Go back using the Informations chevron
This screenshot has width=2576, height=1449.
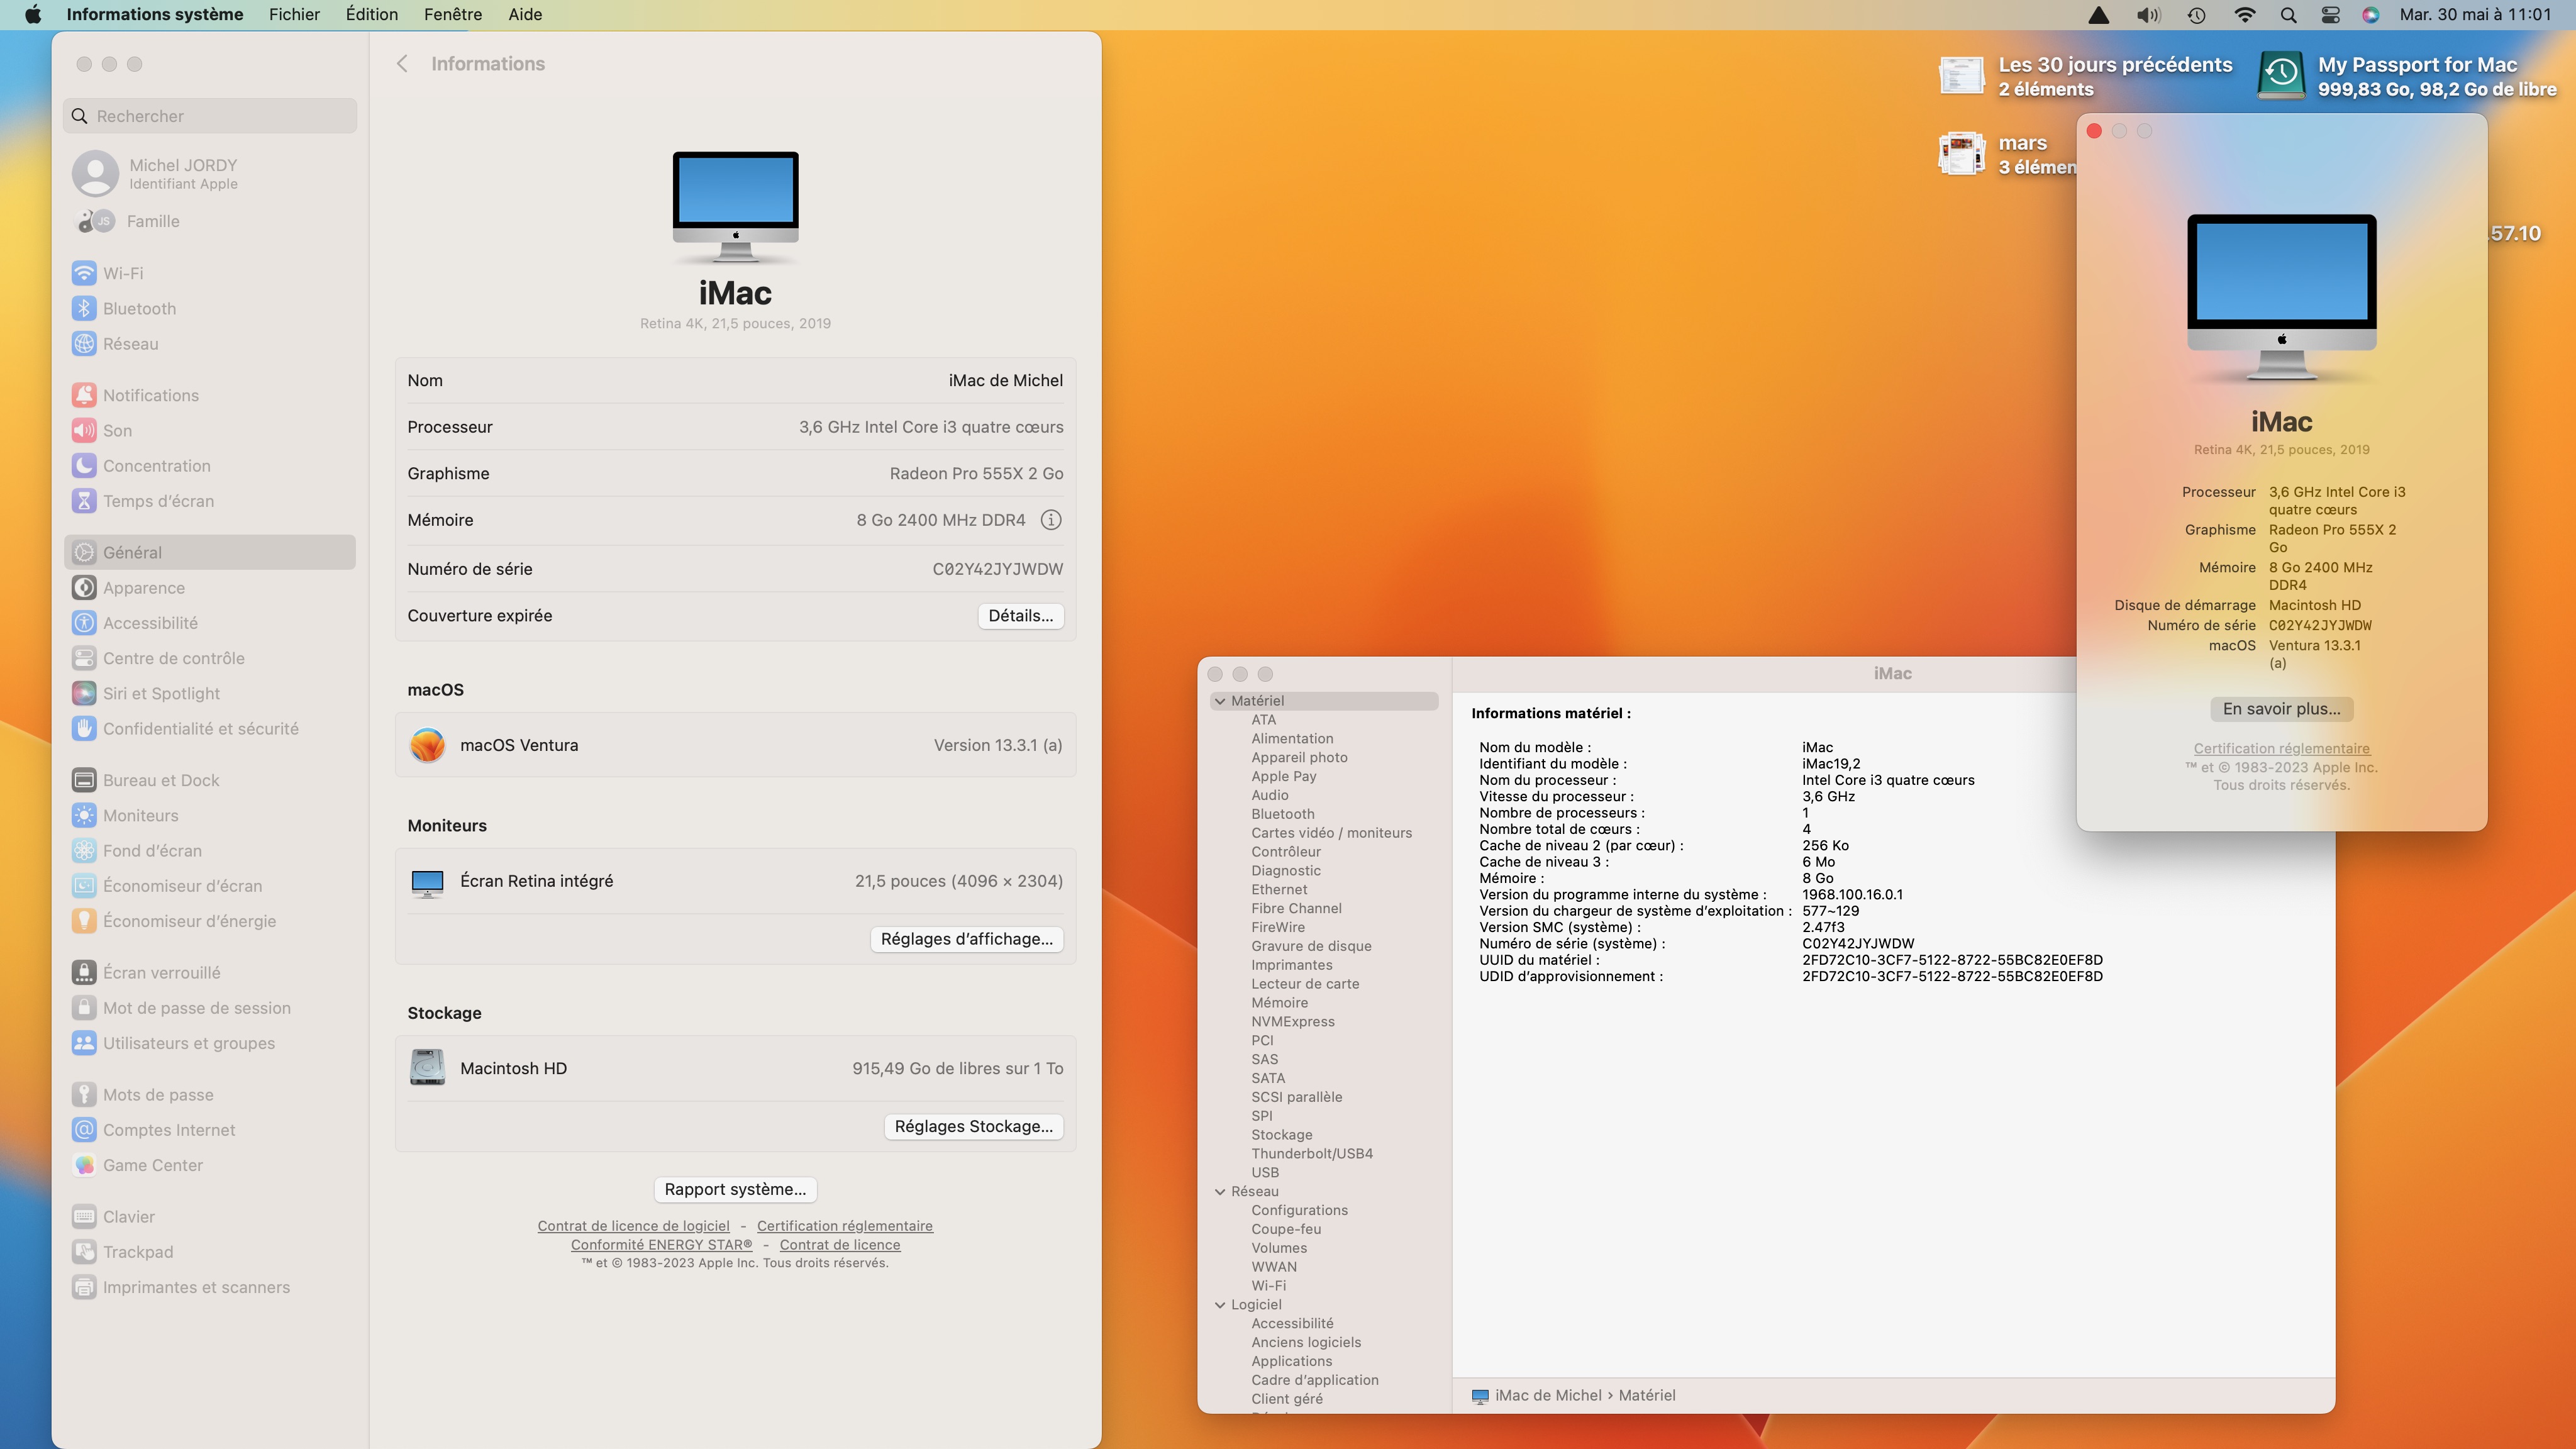[402, 64]
